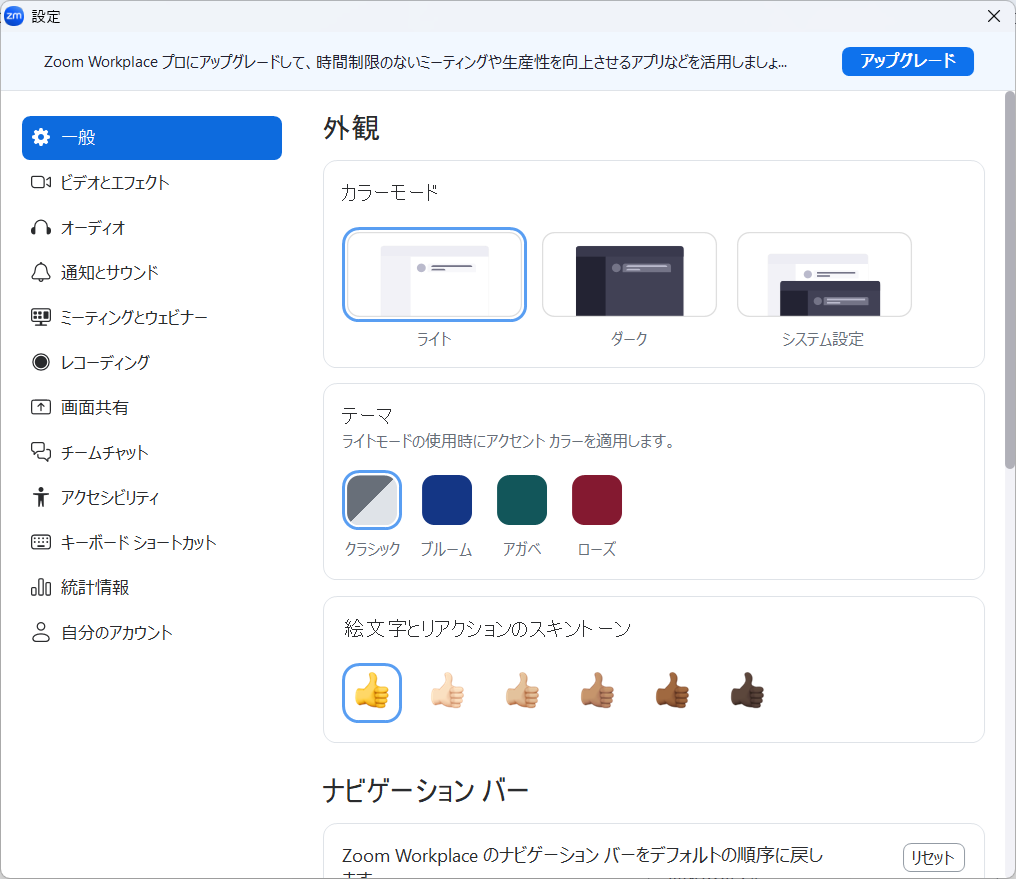Select the システム設定 color mode thumbnail
This screenshot has width=1016, height=879.
click(x=824, y=275)
